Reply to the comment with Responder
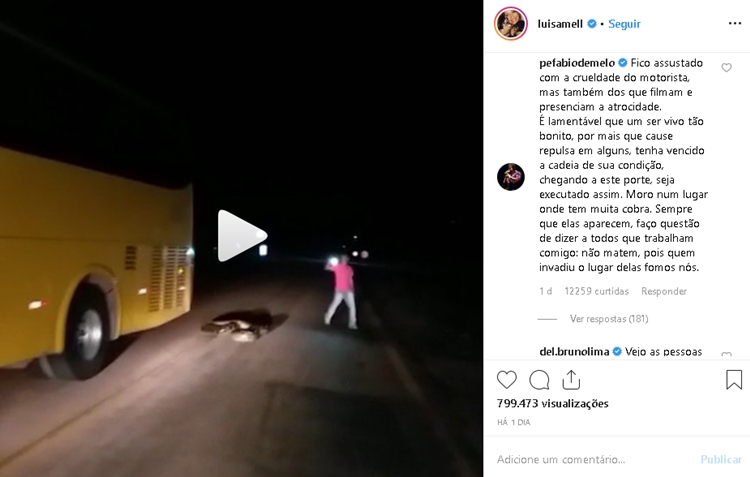Image resolution: width=750 pixels, height=477 pixels. coord(663,291)
